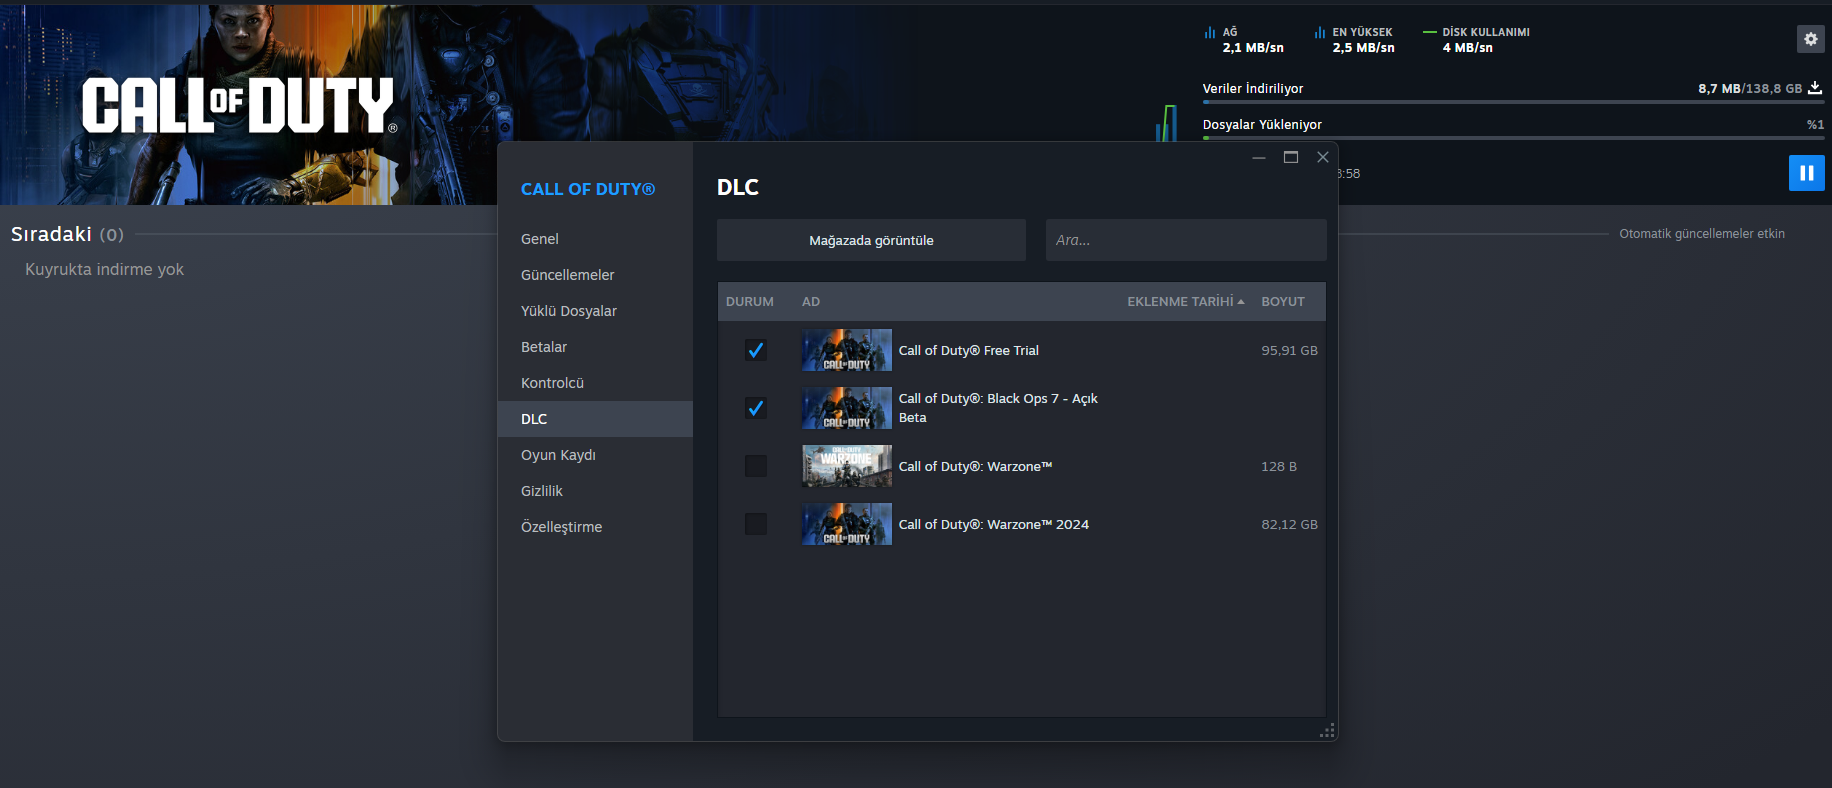The width and height of the screenshot is (1832, 788).
Task: Enable Call of Duty: Warzone DLC checkbox
Action: point(756,466)
